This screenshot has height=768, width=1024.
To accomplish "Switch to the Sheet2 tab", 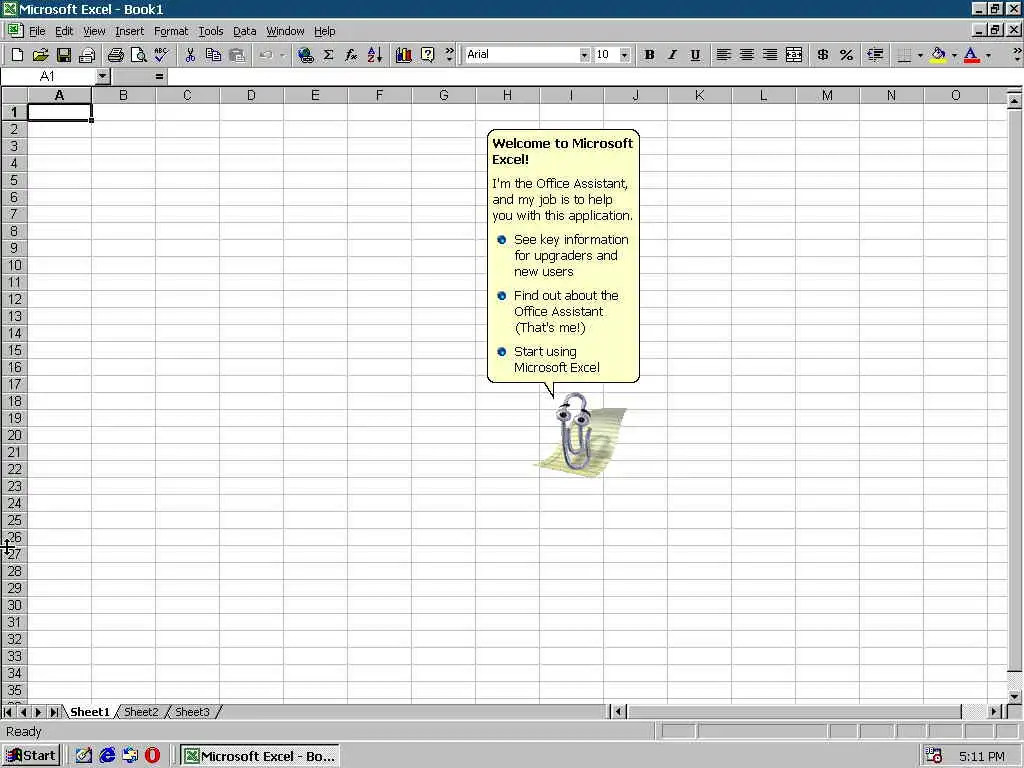I will click(141, 712).
